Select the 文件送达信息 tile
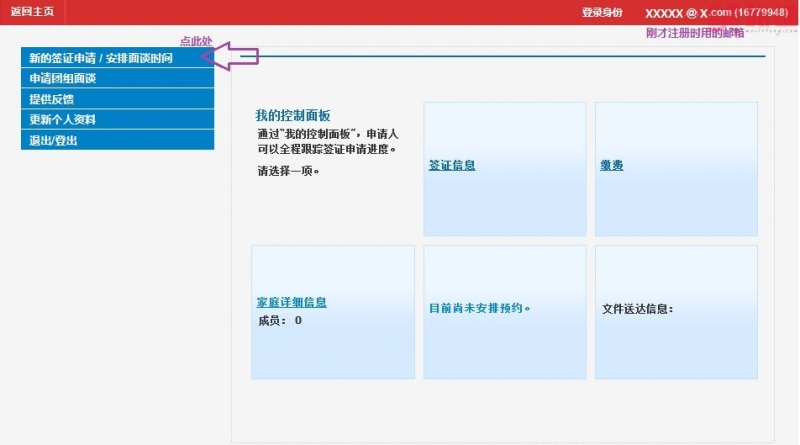Screen dimensions: 800x445 pyautogui.click(x=638, y=309)
